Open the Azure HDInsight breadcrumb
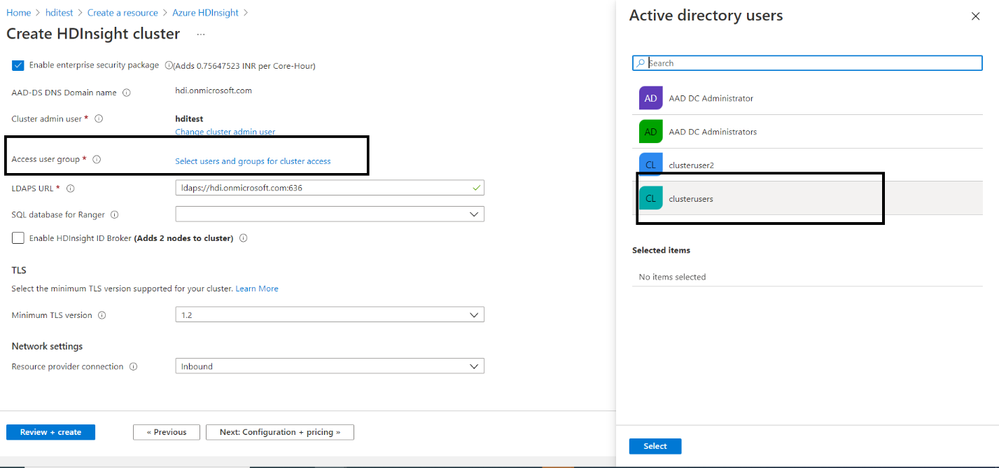 206,12
